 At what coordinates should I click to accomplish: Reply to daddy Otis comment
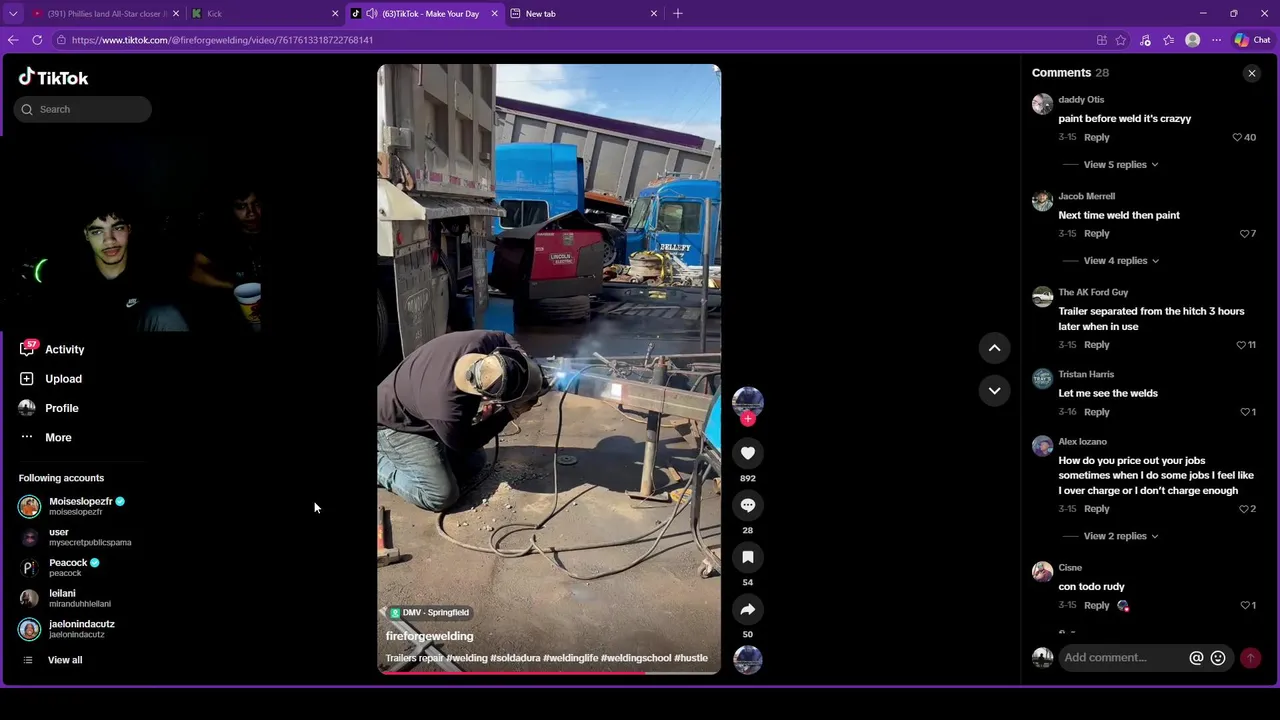point(1096,137)
